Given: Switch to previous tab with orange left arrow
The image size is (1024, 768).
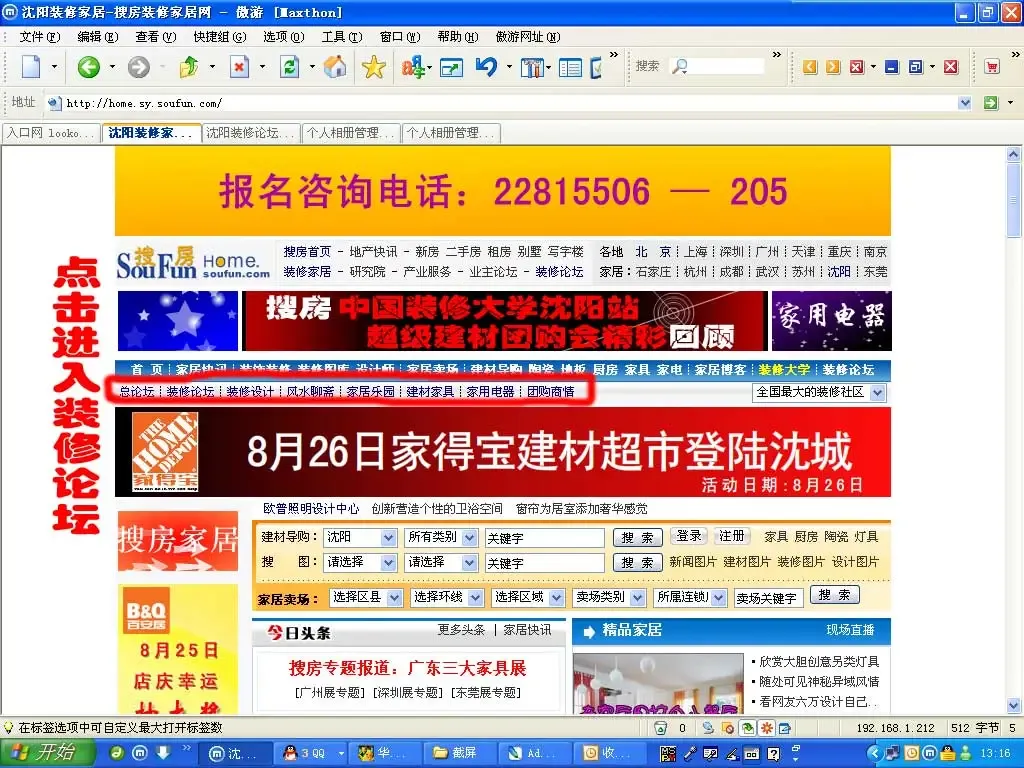Looking at the screenshot, I should tap(810, 67).
